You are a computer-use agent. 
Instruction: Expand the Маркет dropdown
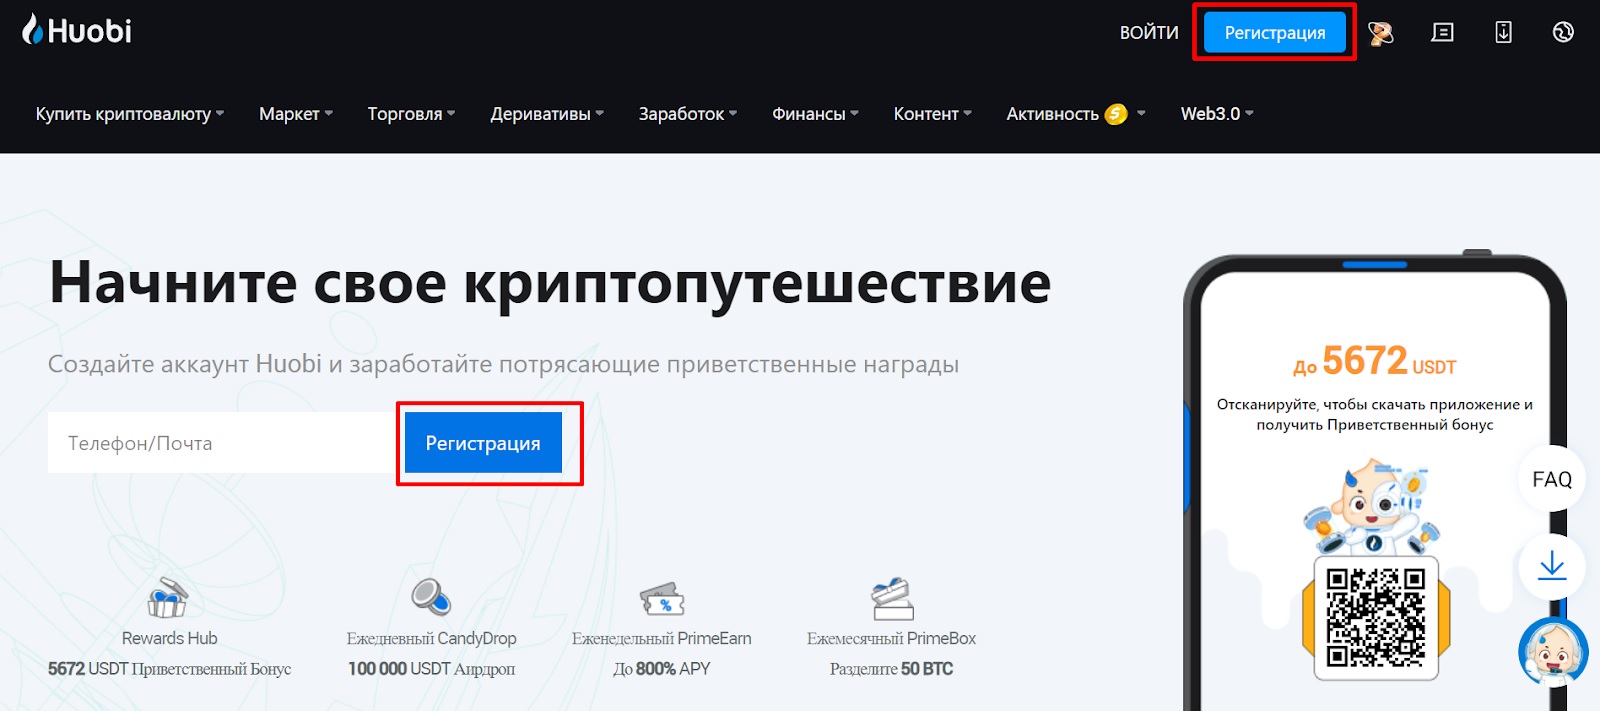tap(296, 114)
